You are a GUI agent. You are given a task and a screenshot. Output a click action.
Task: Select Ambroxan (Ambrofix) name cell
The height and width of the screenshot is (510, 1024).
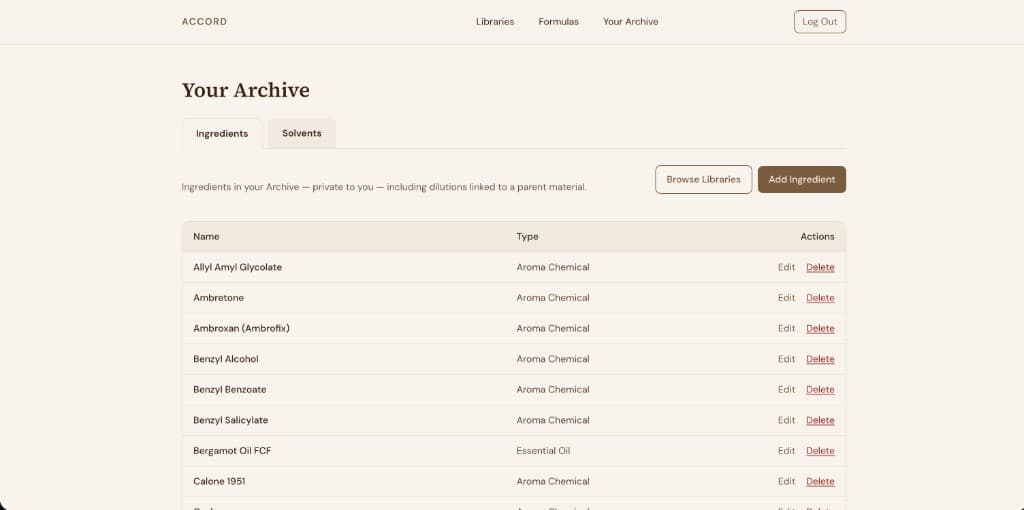[242, 328]
